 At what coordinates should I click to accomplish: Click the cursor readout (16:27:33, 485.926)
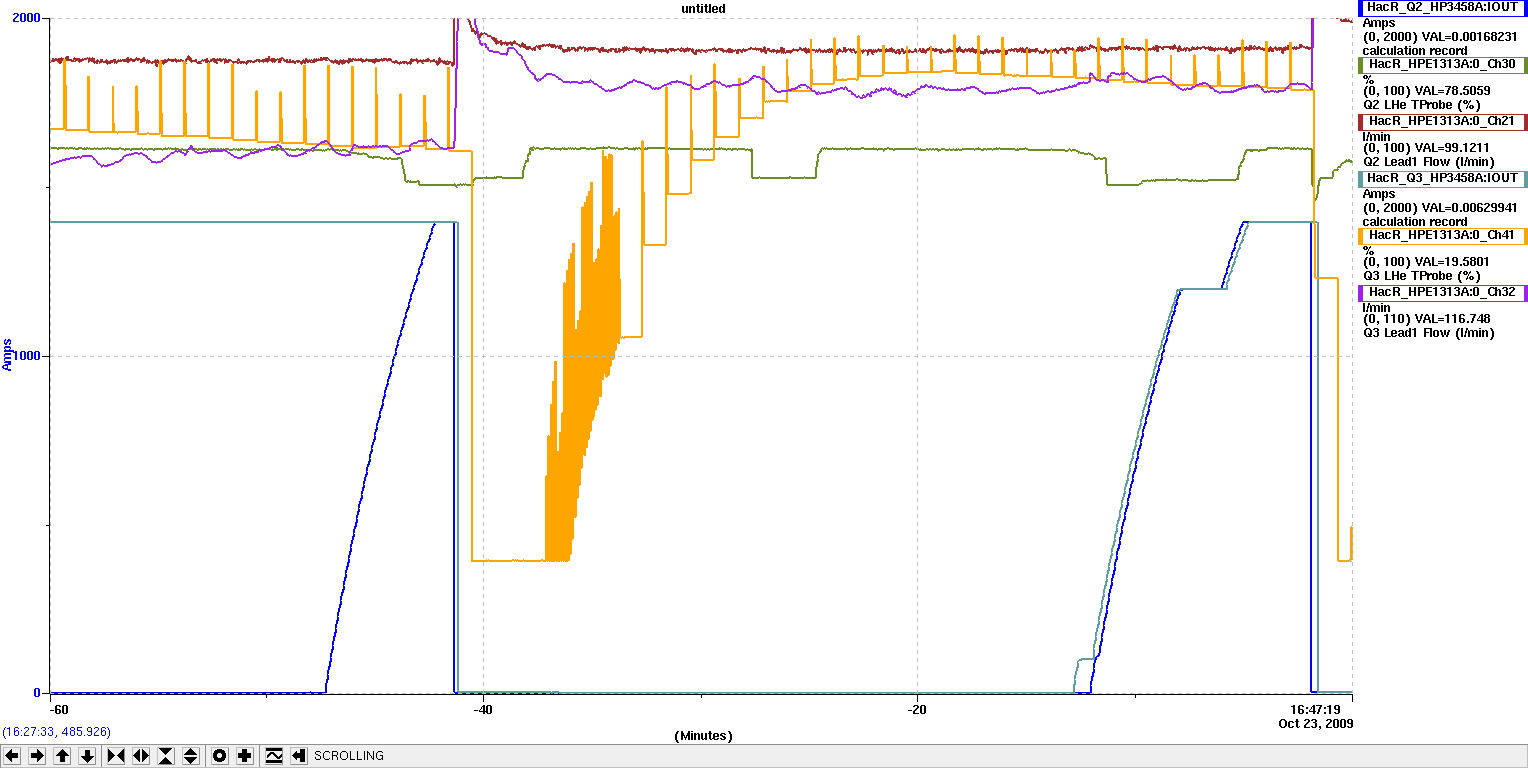(x=56, y=733)
